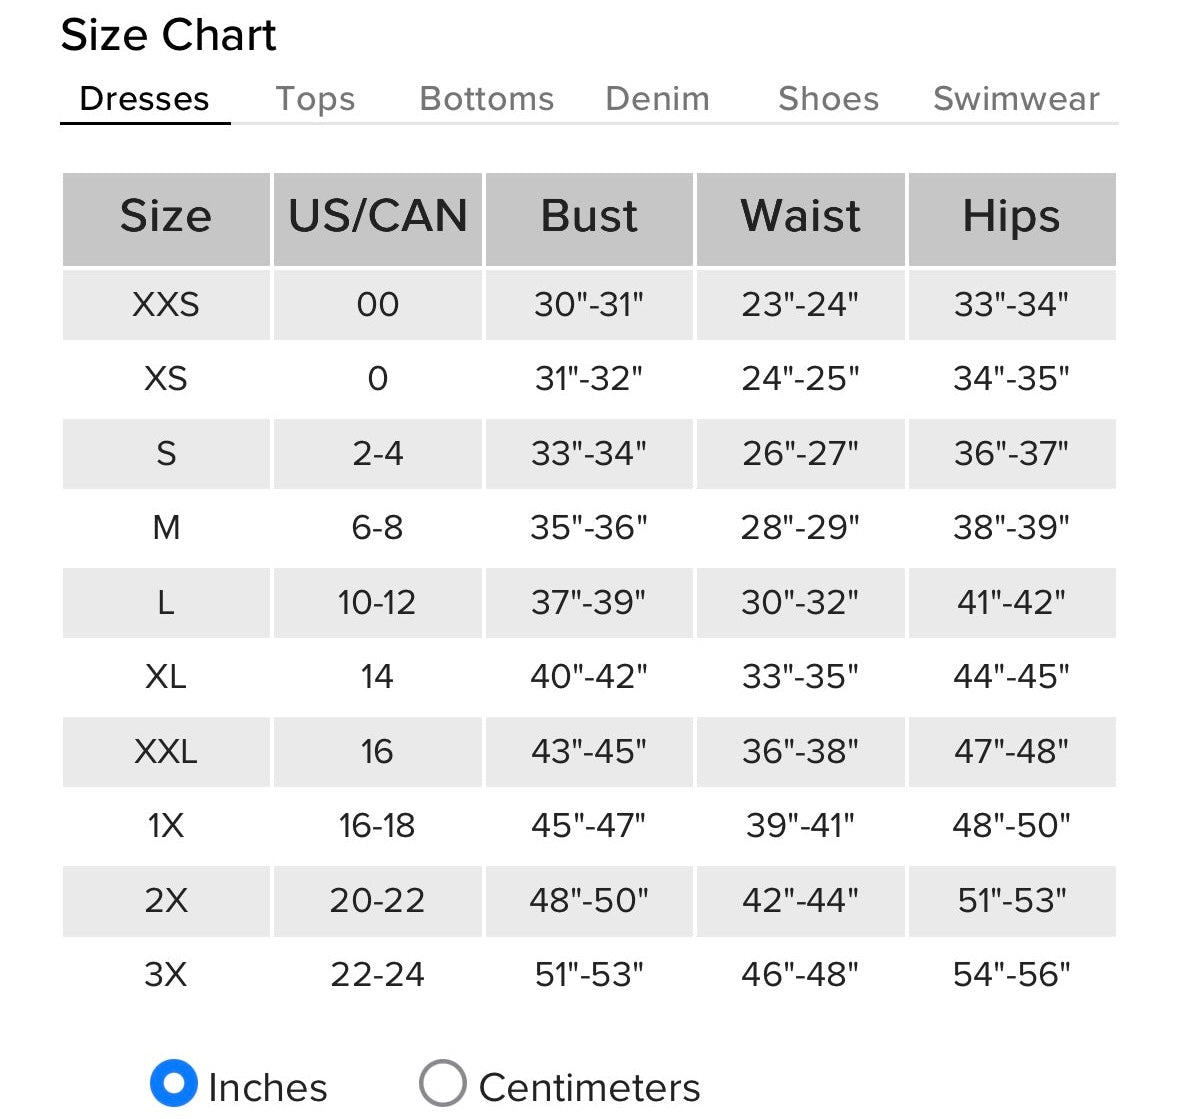The width and height of the screenshot is (1179, 1119).
Task: Select the Bottoms tab
Action: click(486, 99)
